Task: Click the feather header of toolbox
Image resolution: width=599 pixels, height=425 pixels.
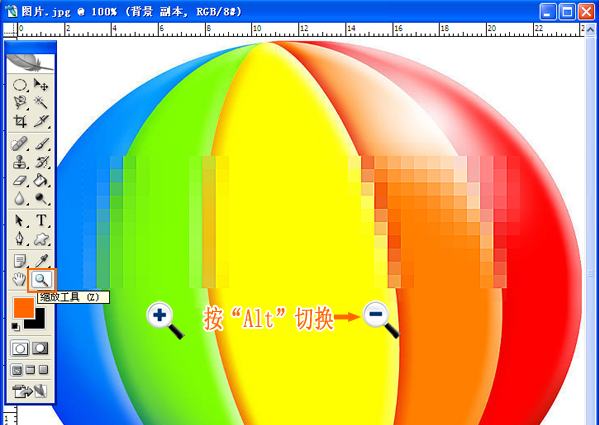Action: (30, 63)
